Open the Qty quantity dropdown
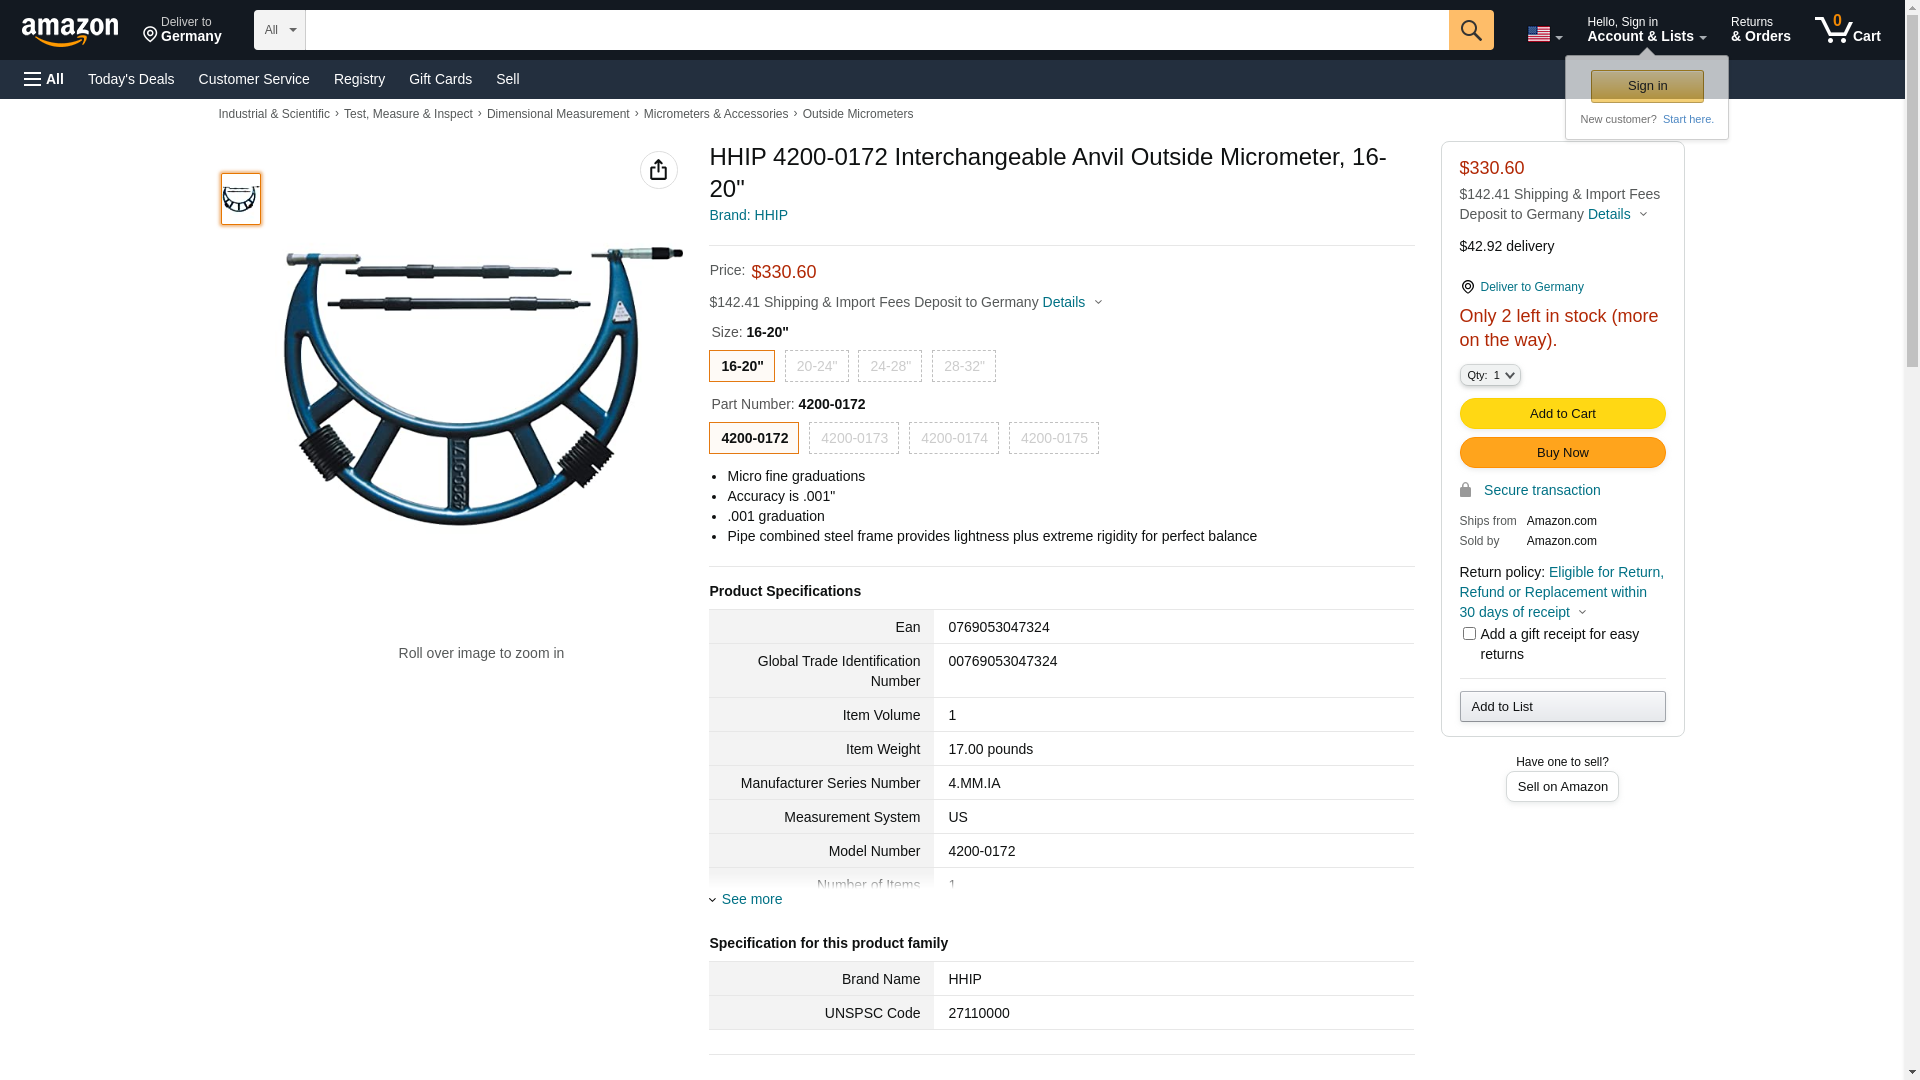 tap(1490, 375)
